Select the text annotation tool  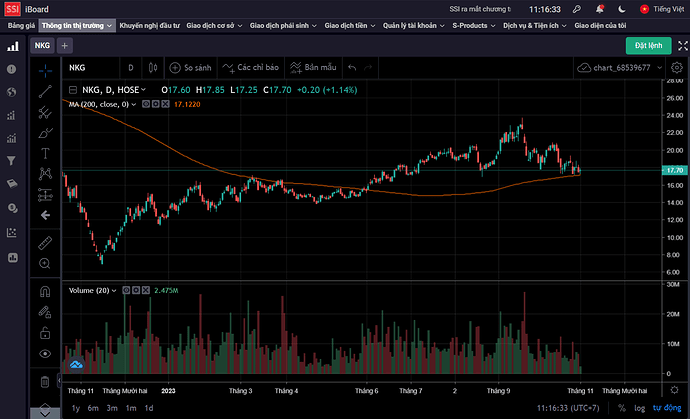tap(45, 153)
